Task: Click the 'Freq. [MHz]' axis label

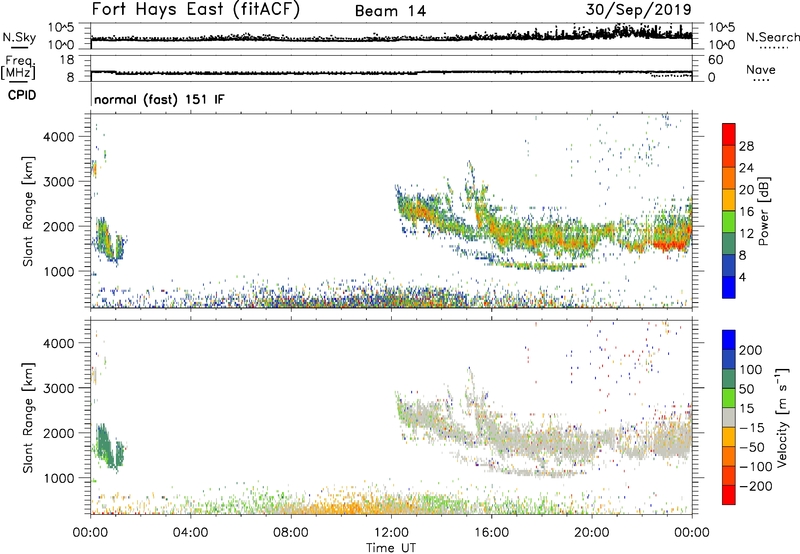Action: tap(18, 67)
